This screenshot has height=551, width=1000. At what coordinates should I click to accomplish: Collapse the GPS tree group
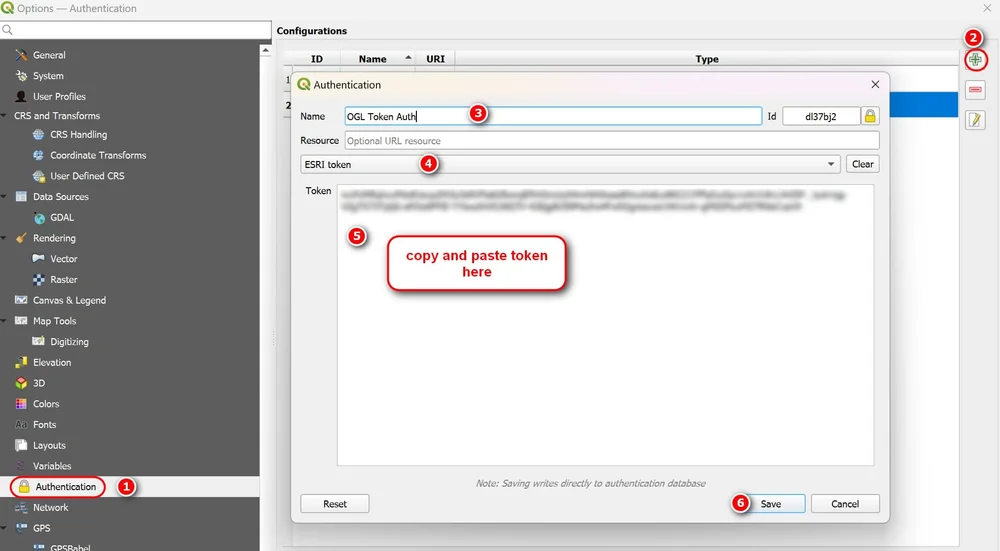point(4,528)
